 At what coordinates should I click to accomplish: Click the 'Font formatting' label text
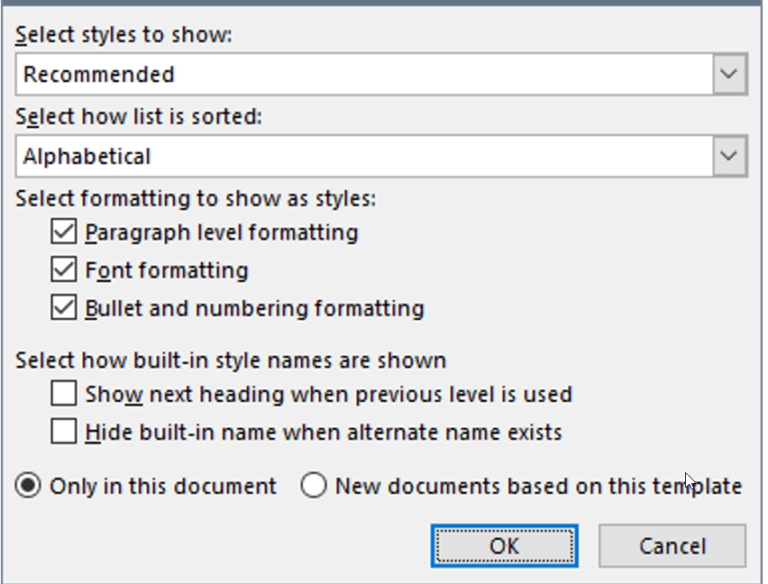pos(167,270)
